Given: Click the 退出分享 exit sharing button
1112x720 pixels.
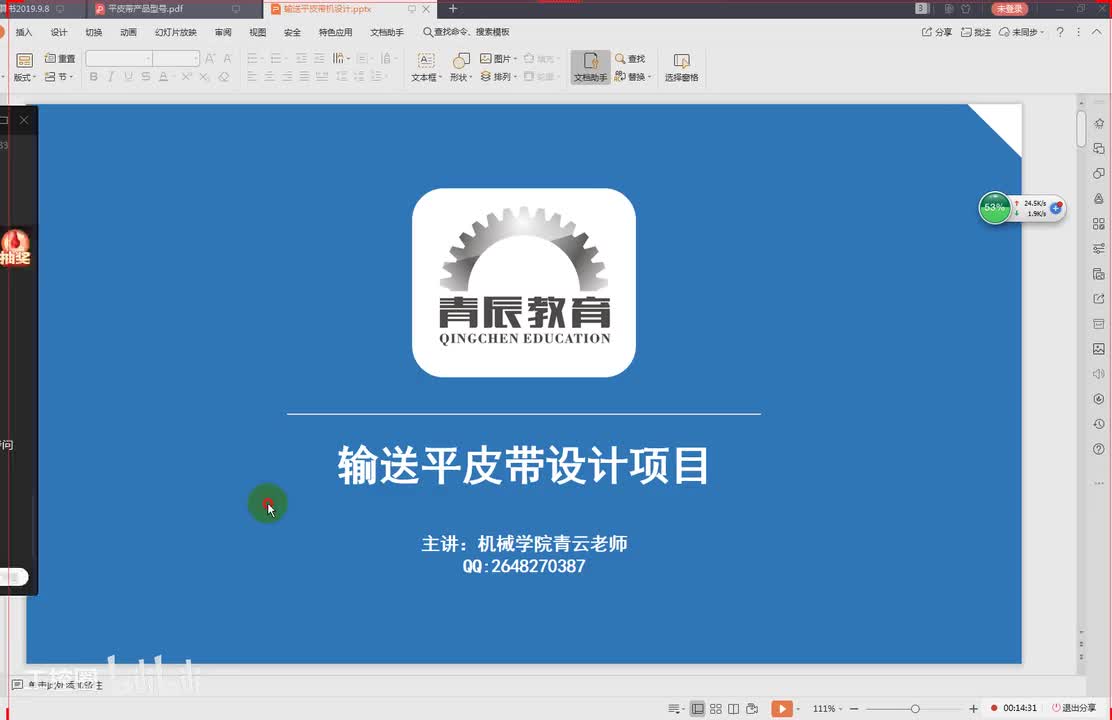Looking at the screenshot, I should 1074,708.
